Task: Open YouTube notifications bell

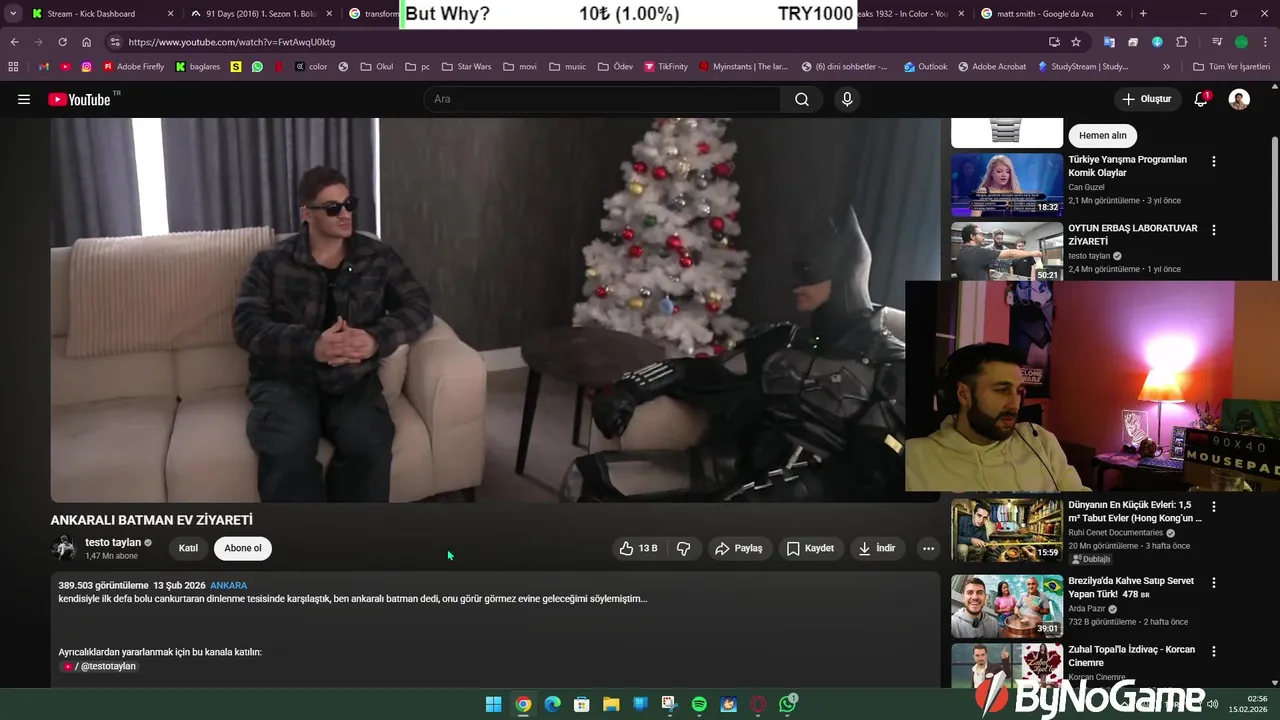Action: 1201,99
